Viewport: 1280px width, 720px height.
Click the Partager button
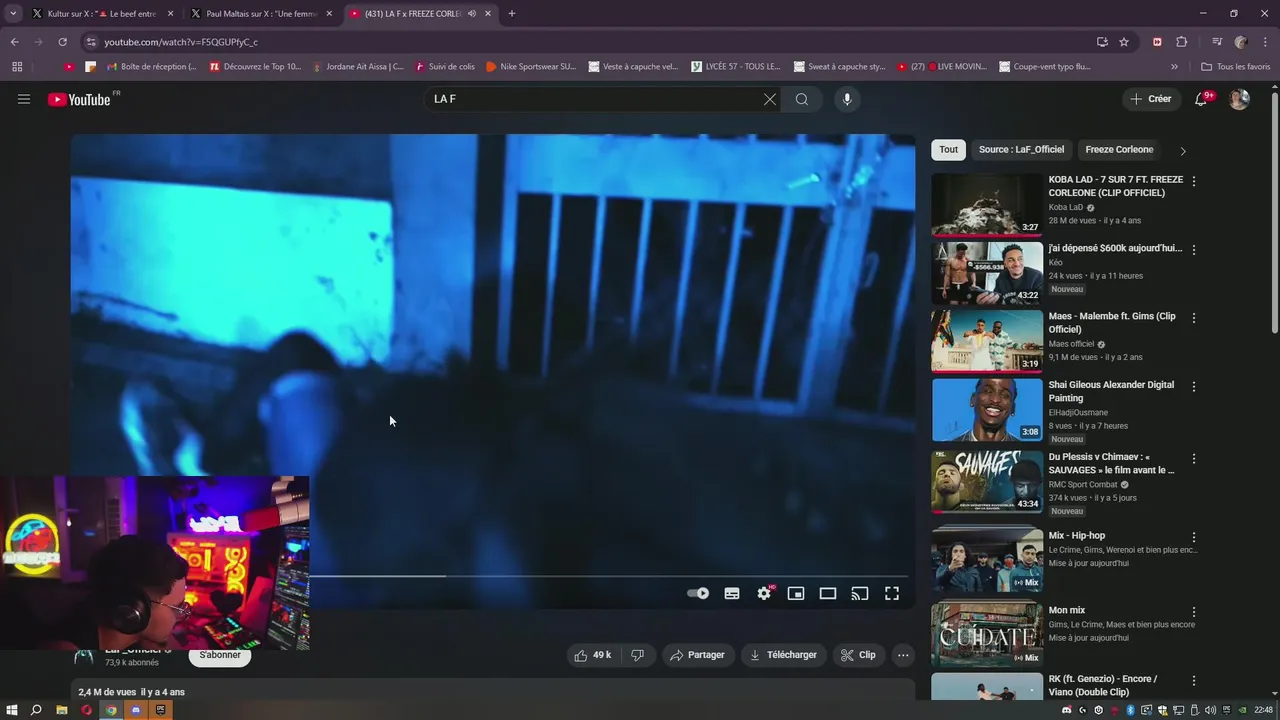697,655
